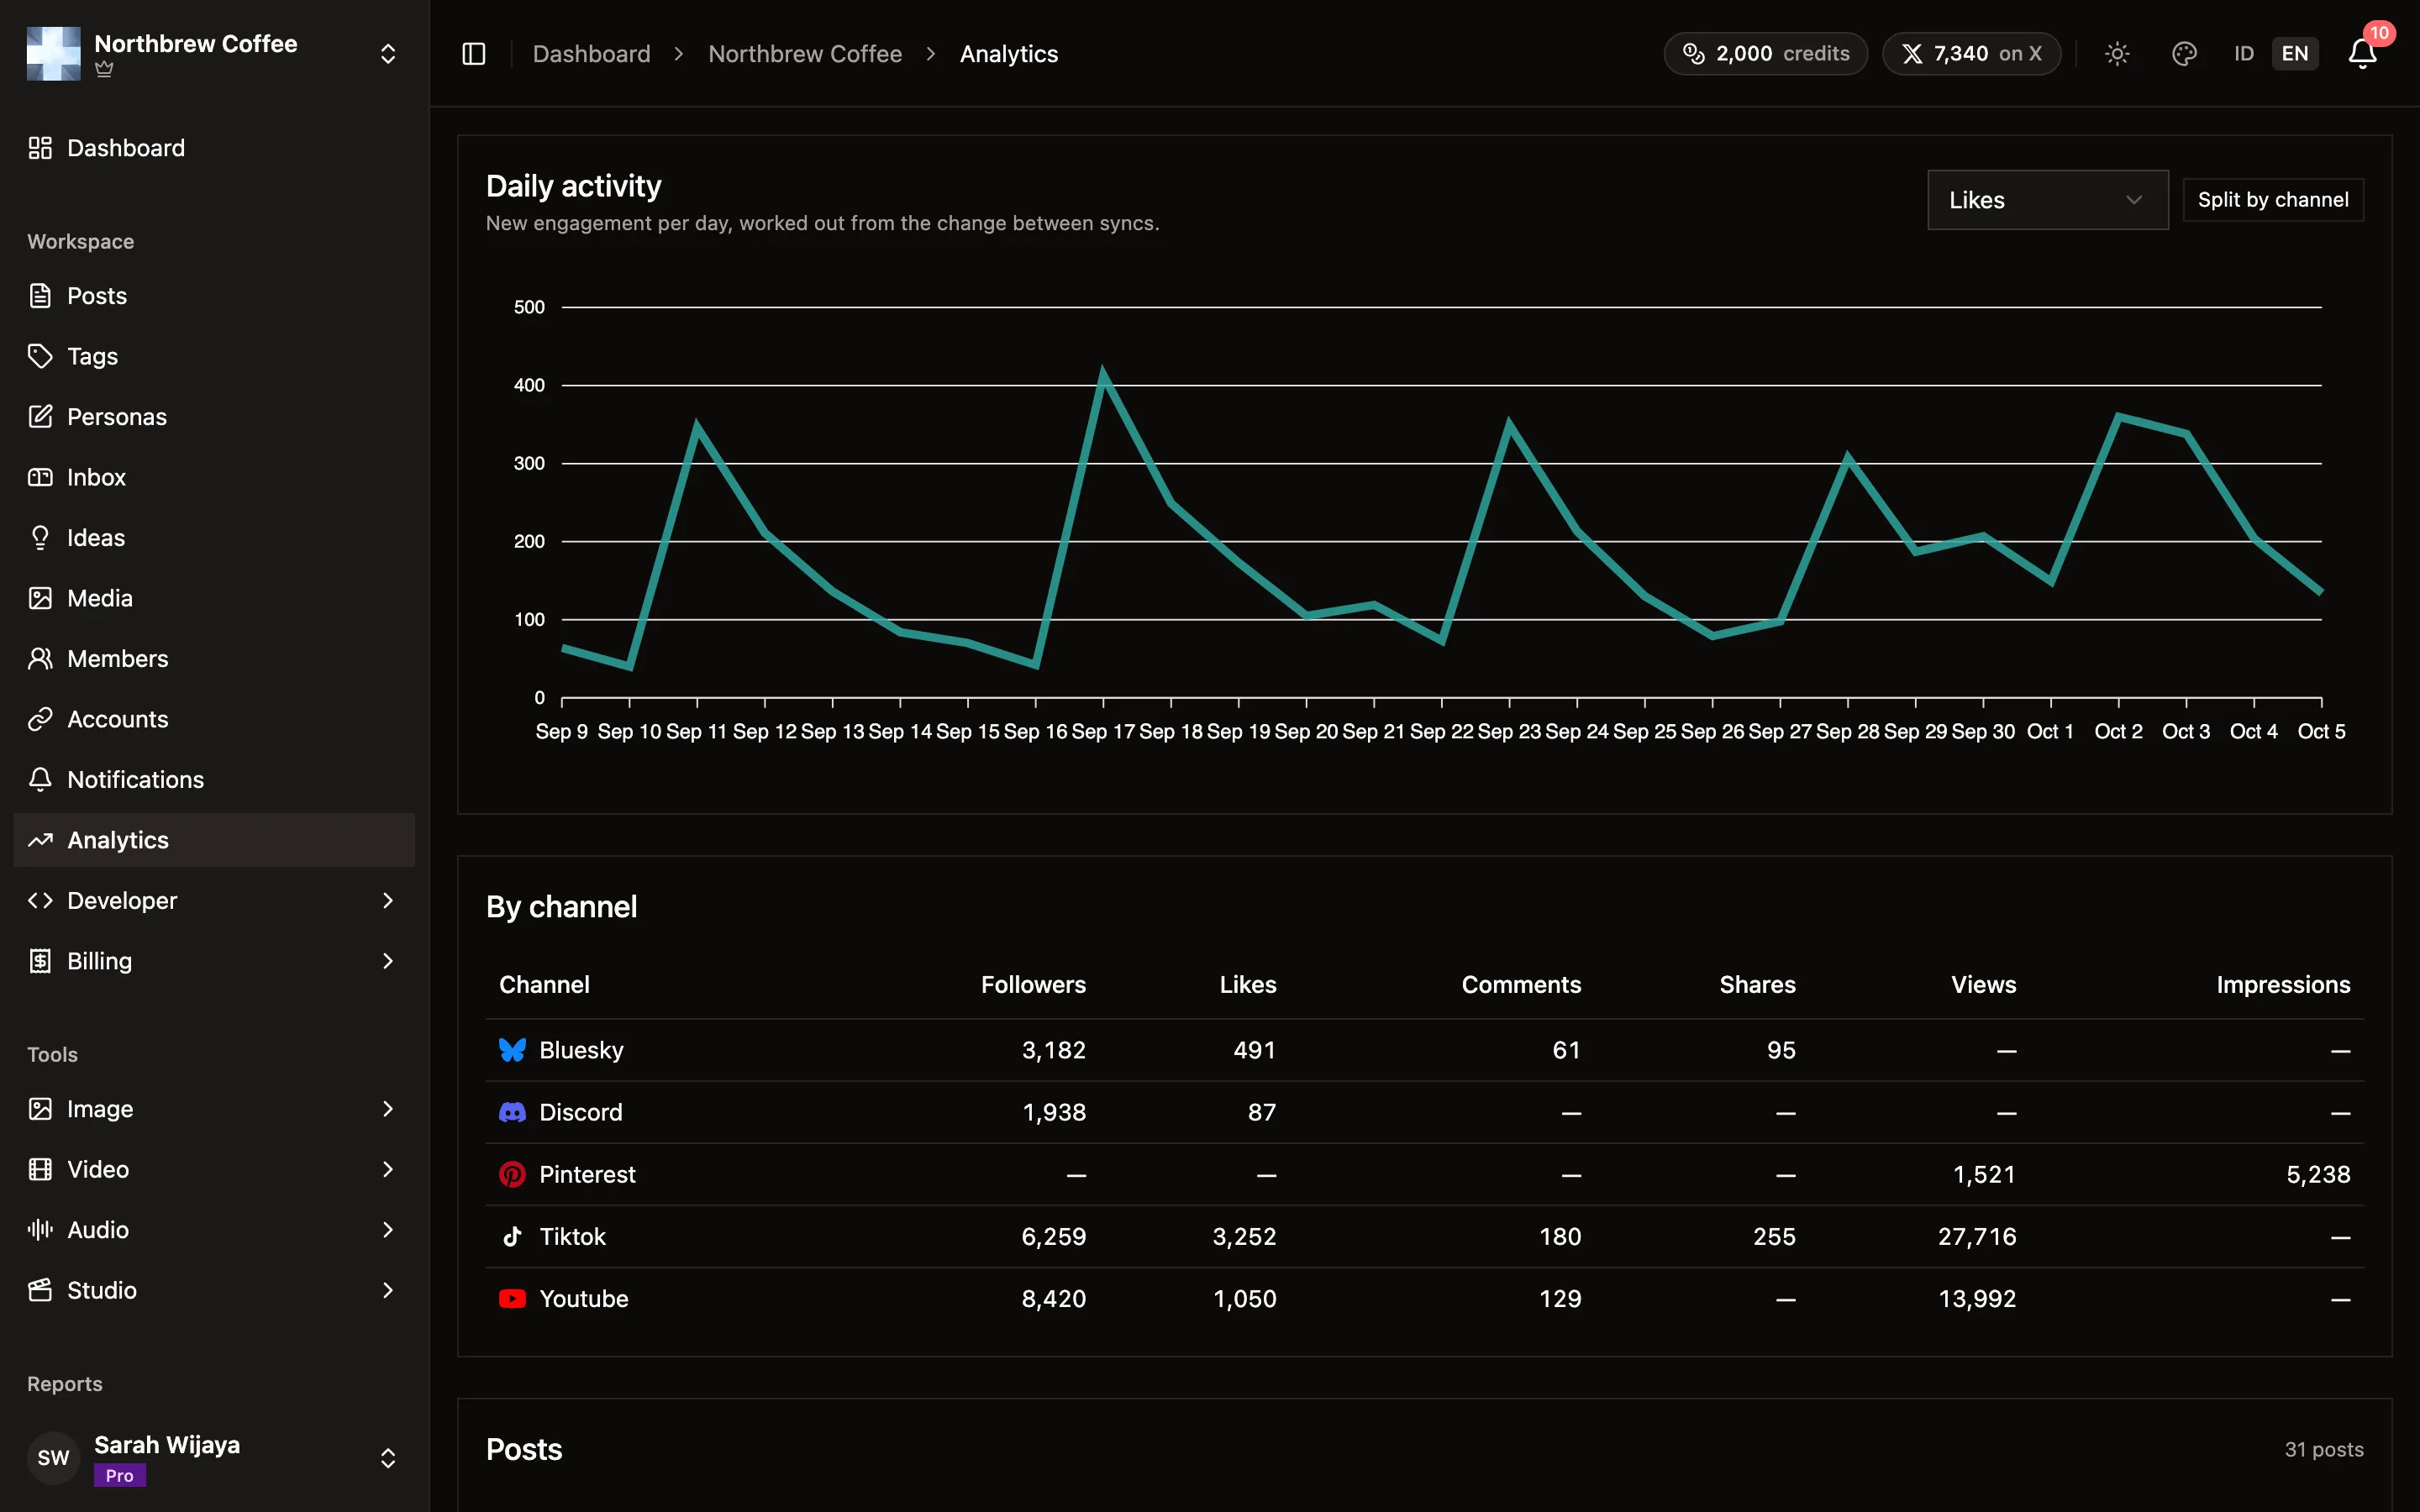The height and width of the screenshot is (1512, 2420).
Task: Open Tags in the sidebar
Action: pyautogui.click(x=214, y=356)
